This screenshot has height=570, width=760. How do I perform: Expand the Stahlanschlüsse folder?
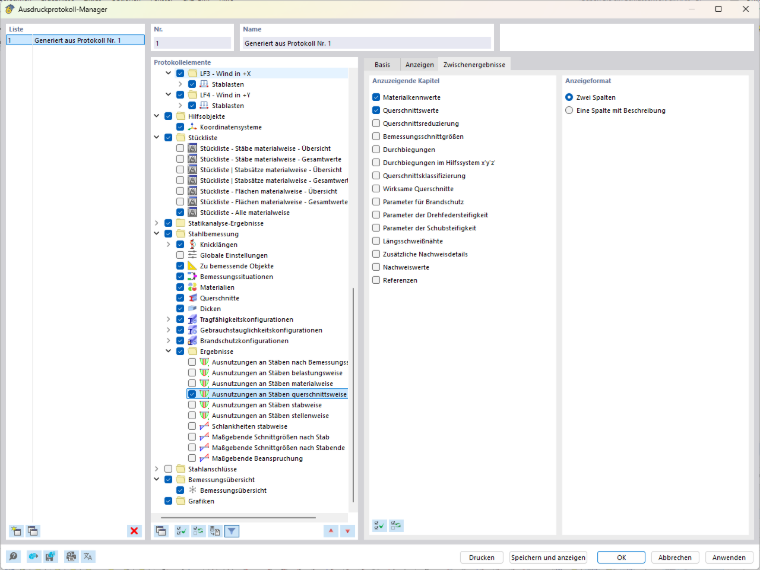(157, 469)
